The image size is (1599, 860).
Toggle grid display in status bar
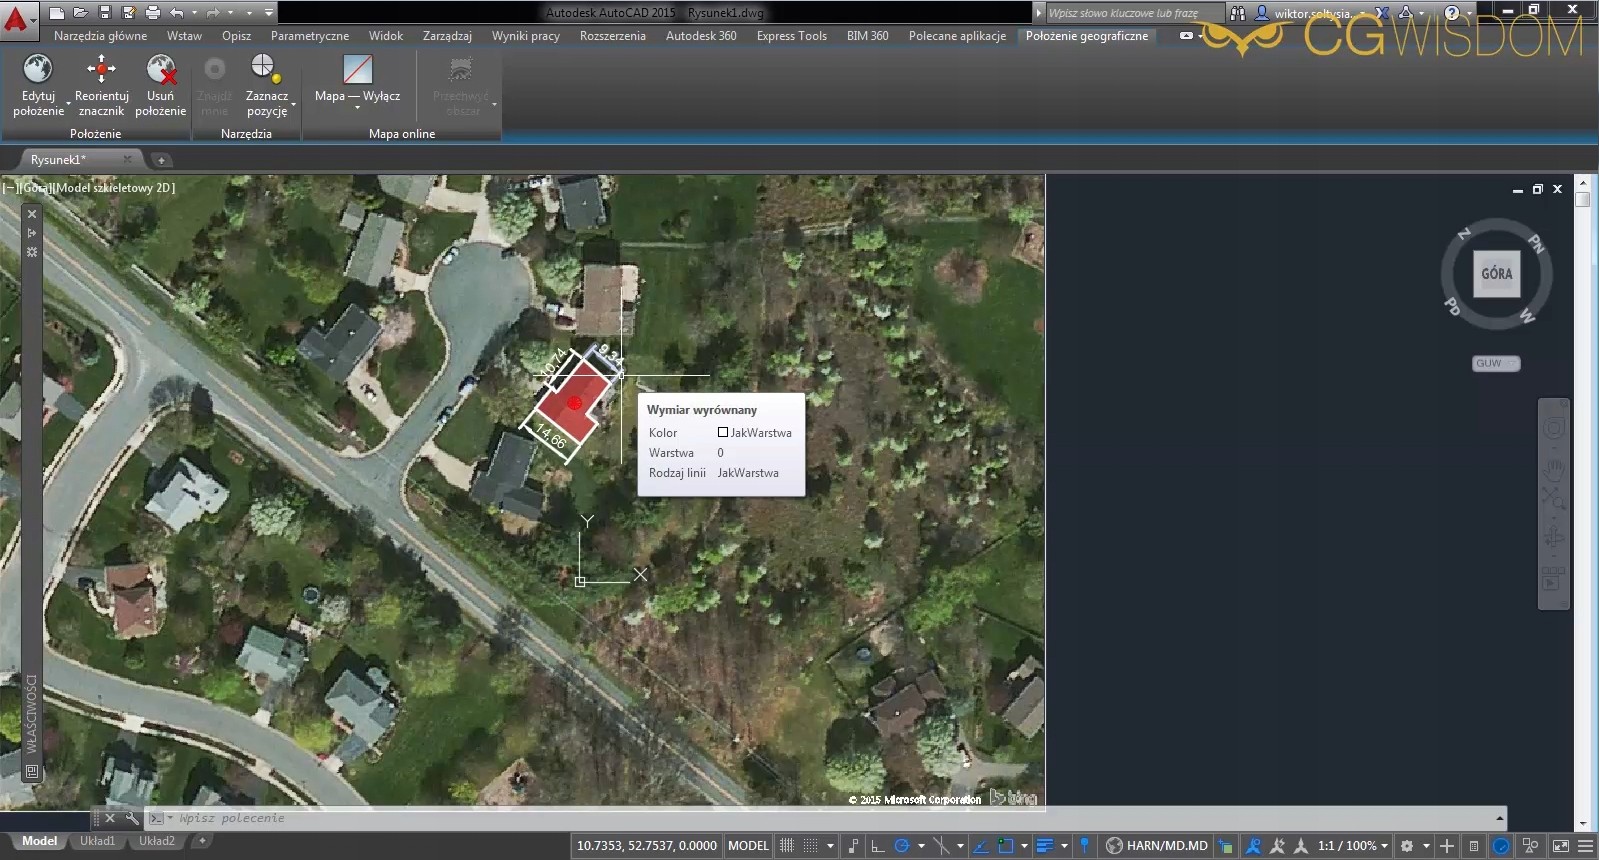tap(787, 846)
